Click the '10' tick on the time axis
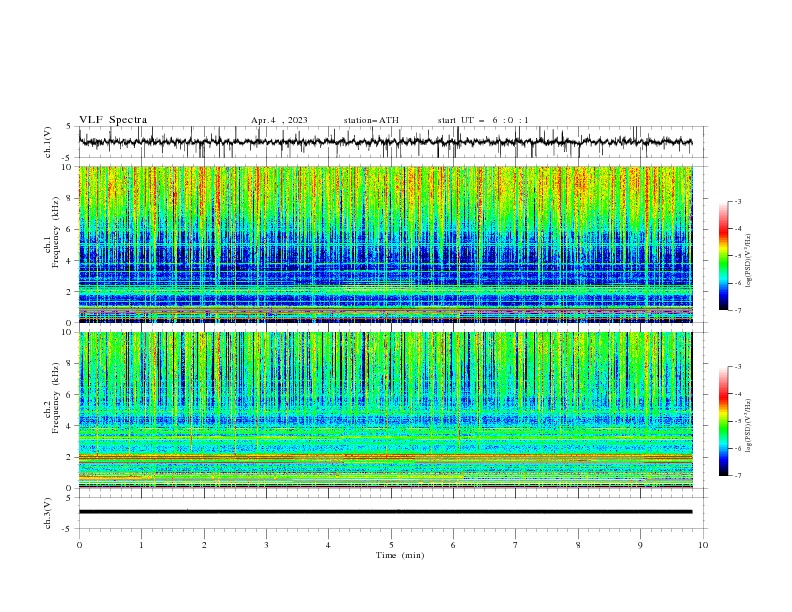Viewport: 792px width, 612px height. point(703,545)
